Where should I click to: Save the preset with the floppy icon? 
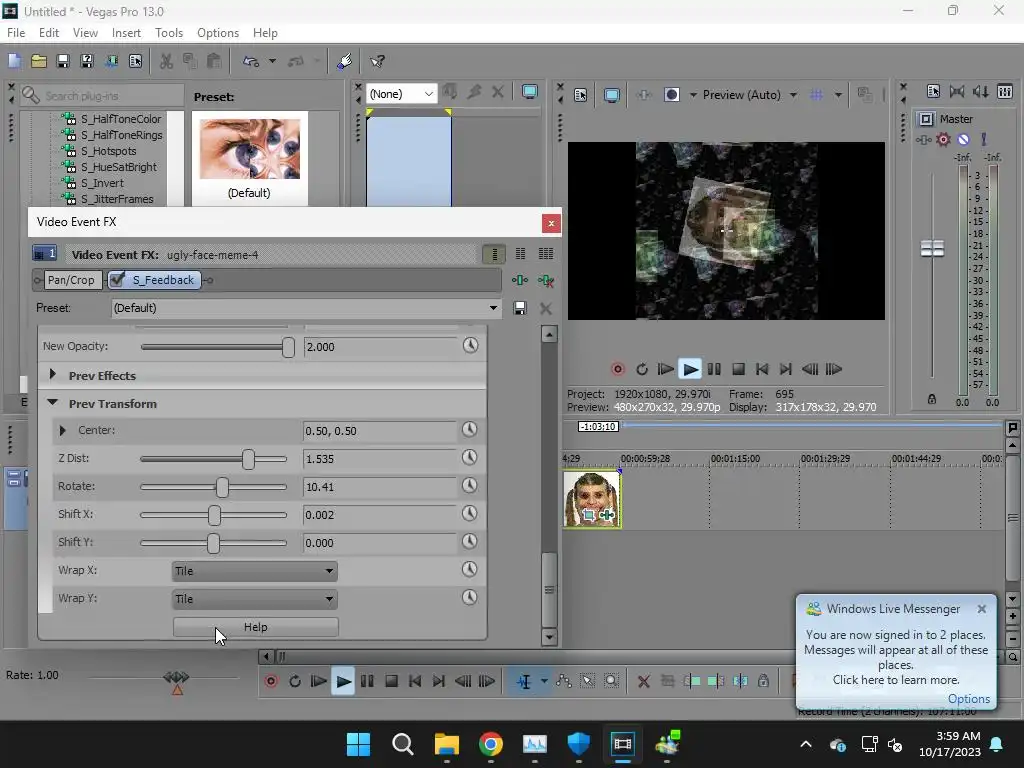coord(520,308)
